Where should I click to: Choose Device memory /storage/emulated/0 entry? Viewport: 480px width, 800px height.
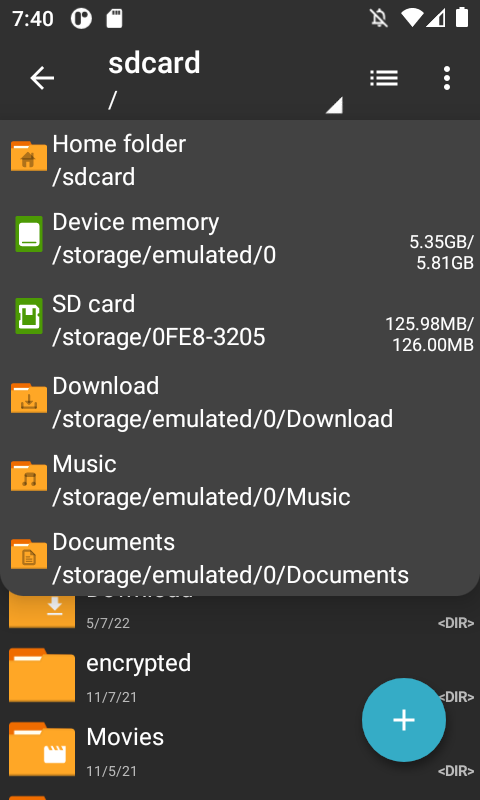pyautogui.click(x=240, y=239)
